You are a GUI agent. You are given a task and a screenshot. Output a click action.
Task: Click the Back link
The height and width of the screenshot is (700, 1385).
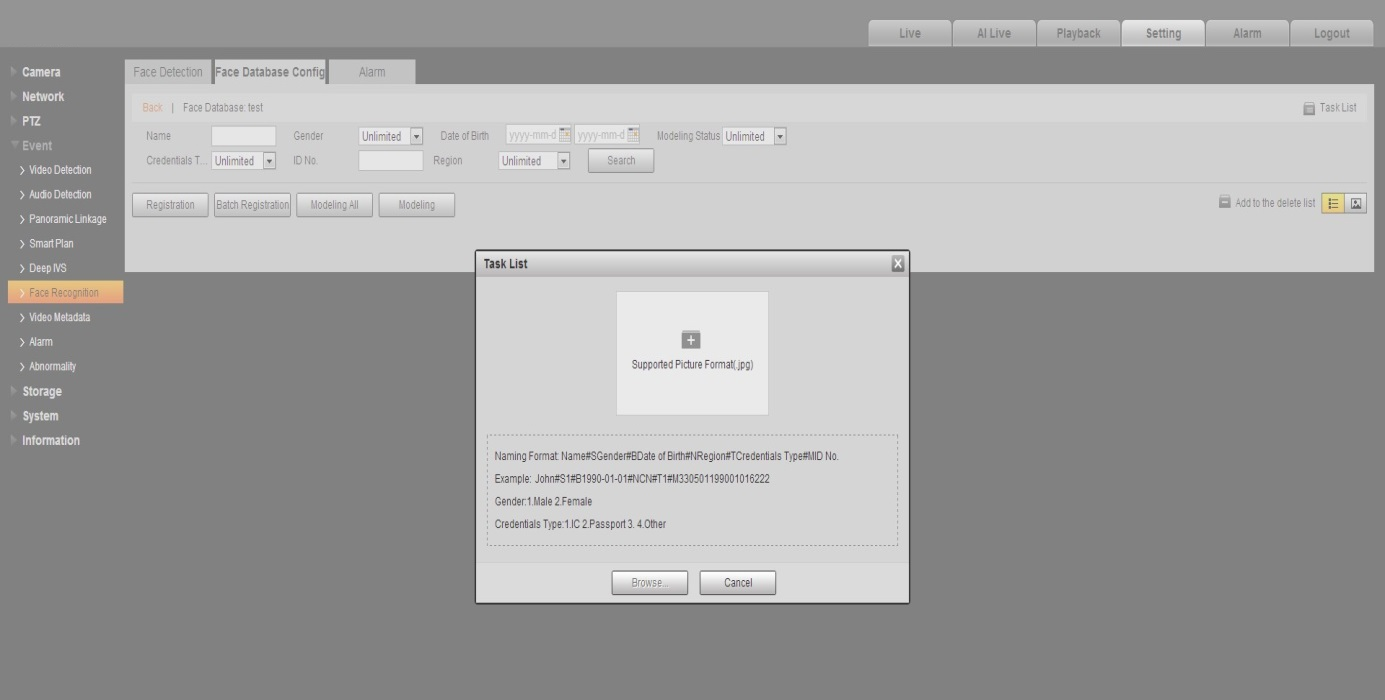click(152, 108)
